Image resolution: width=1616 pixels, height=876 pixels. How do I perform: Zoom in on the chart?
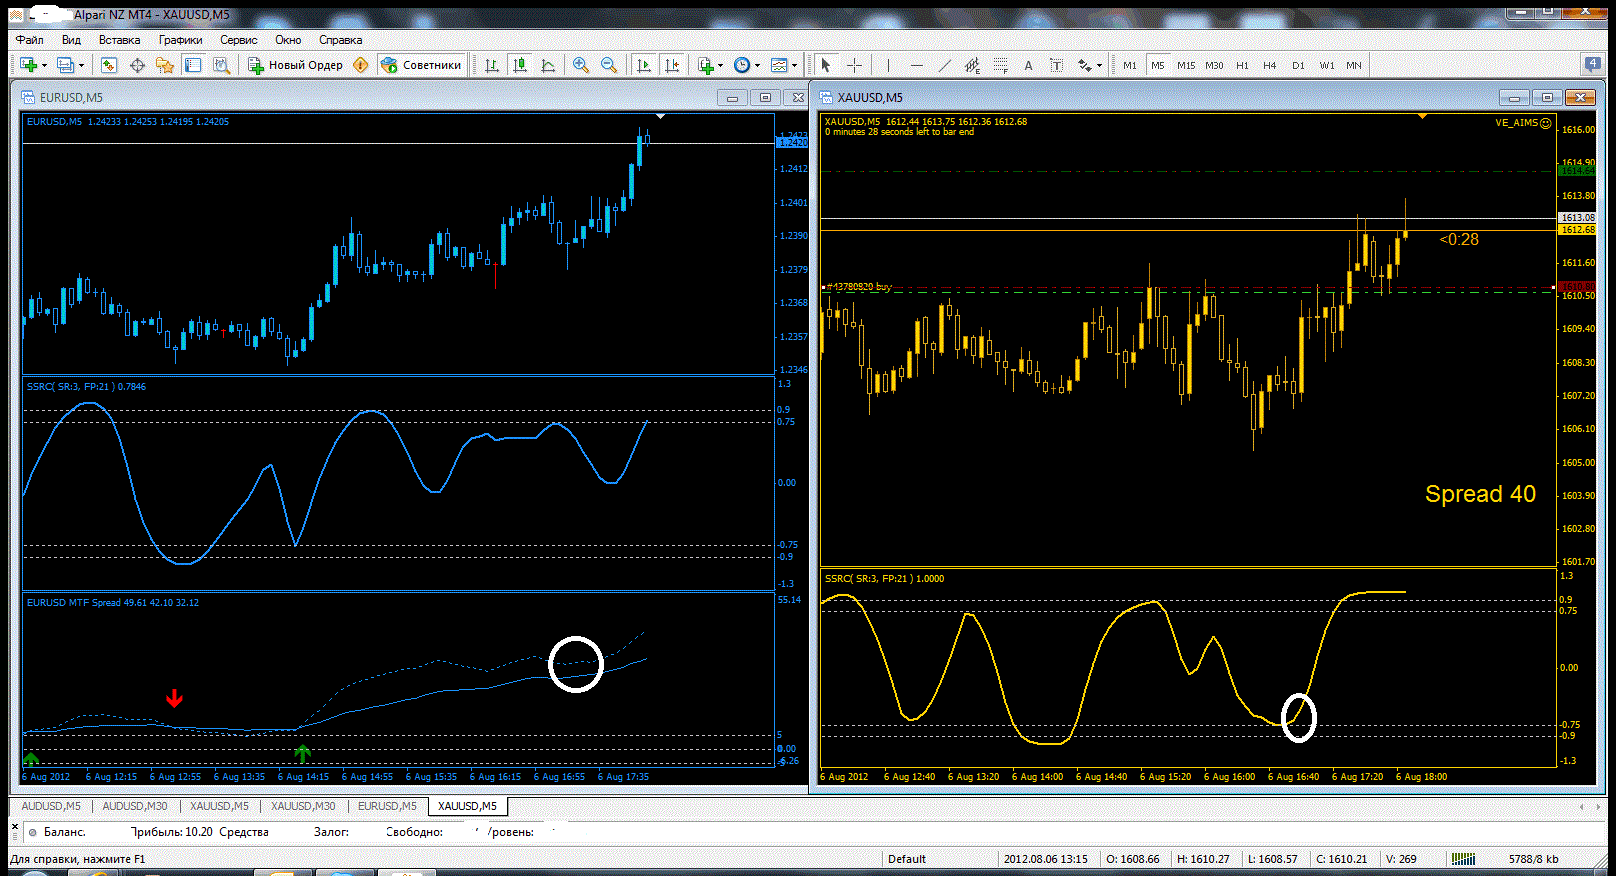click(581, 65)
